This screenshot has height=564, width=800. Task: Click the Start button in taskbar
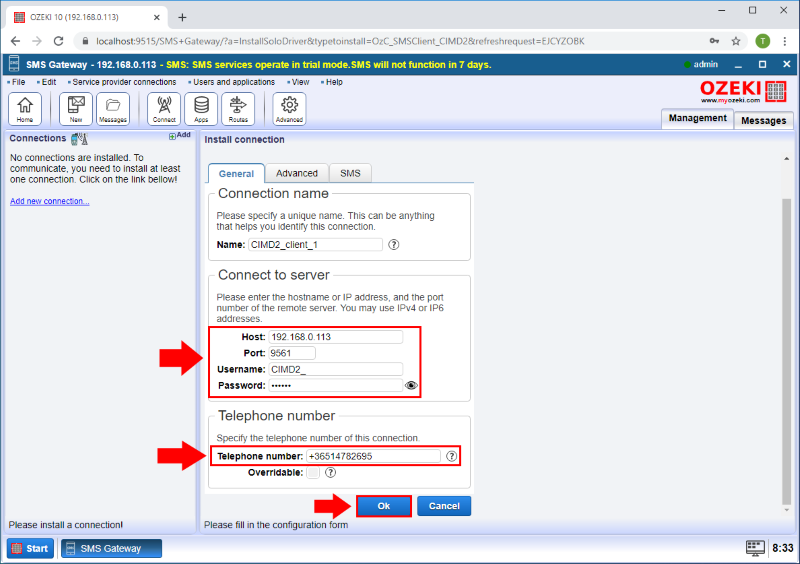[30, 548]
